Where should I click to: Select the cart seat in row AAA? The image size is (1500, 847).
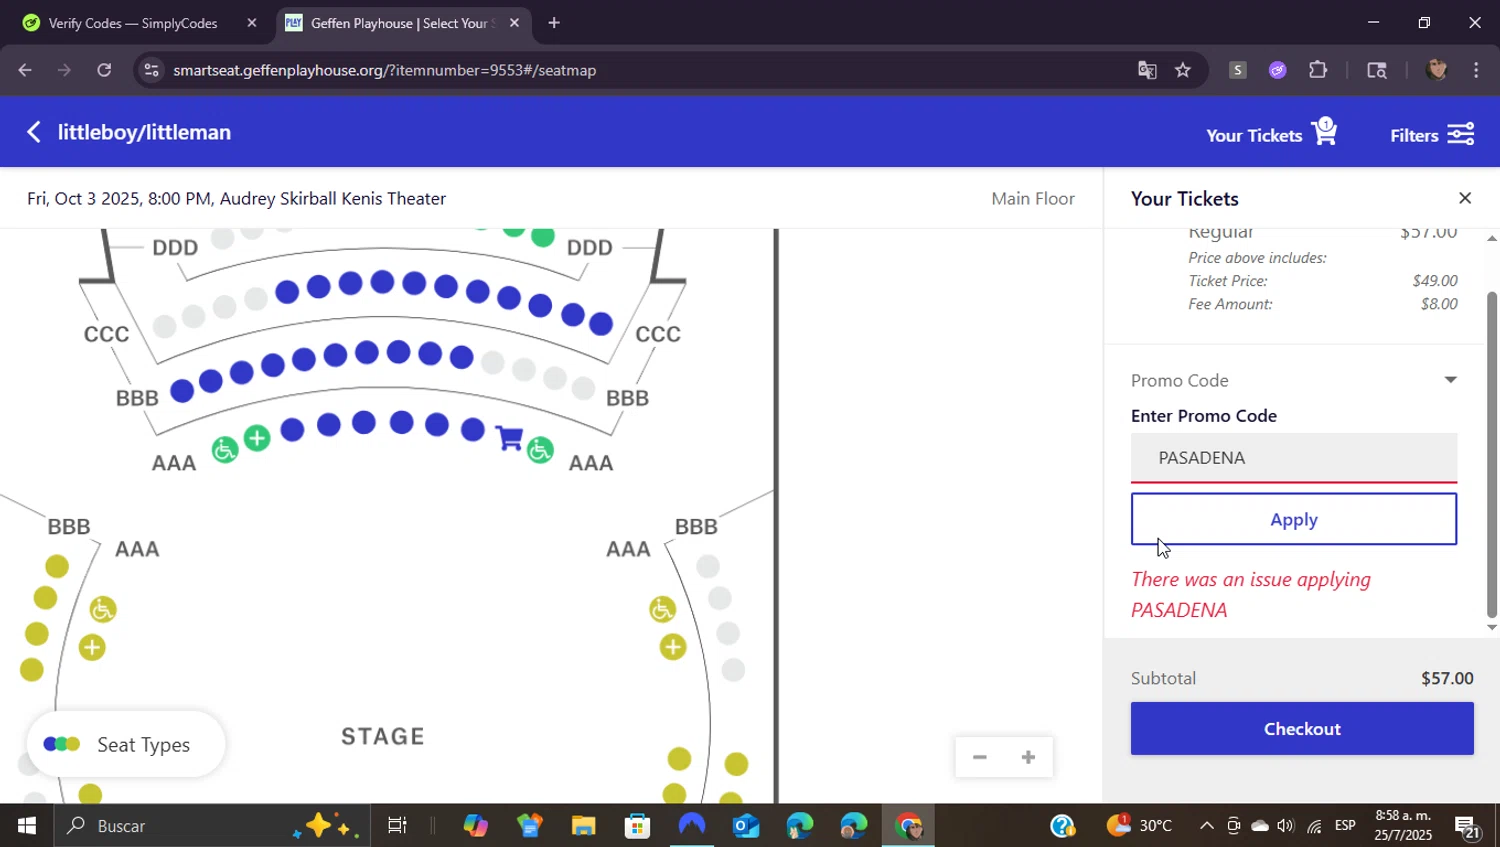[x=509, y=438]
